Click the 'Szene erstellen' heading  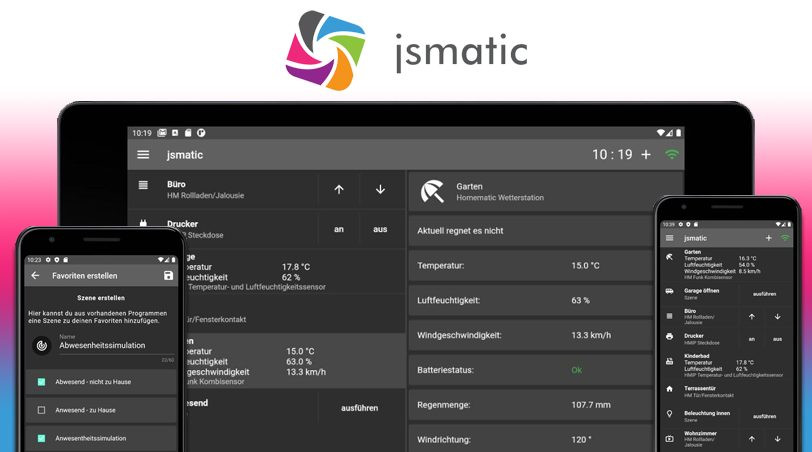(101, 298)
